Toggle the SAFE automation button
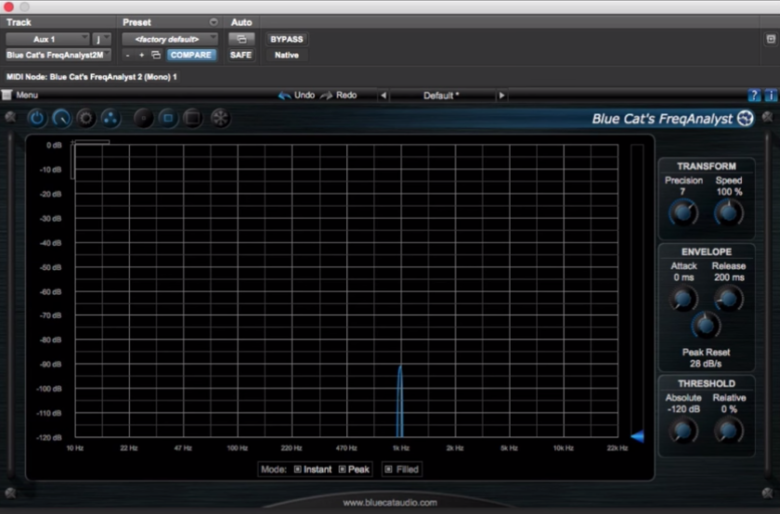The image size is (780, 514). click(x=241, y=55)
